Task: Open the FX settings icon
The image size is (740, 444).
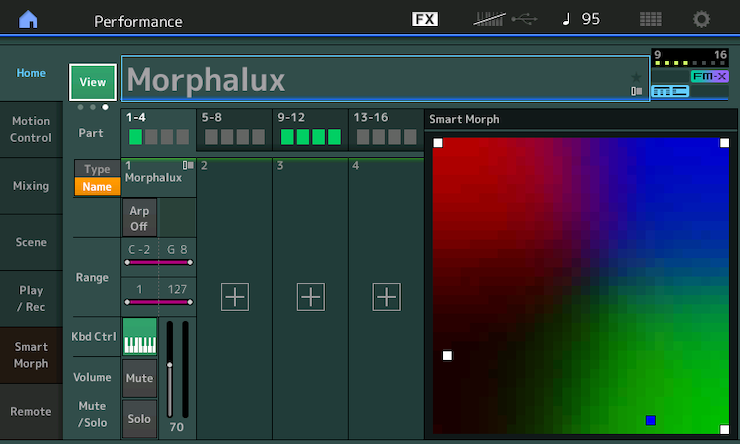Action: [x=424, y=20]
